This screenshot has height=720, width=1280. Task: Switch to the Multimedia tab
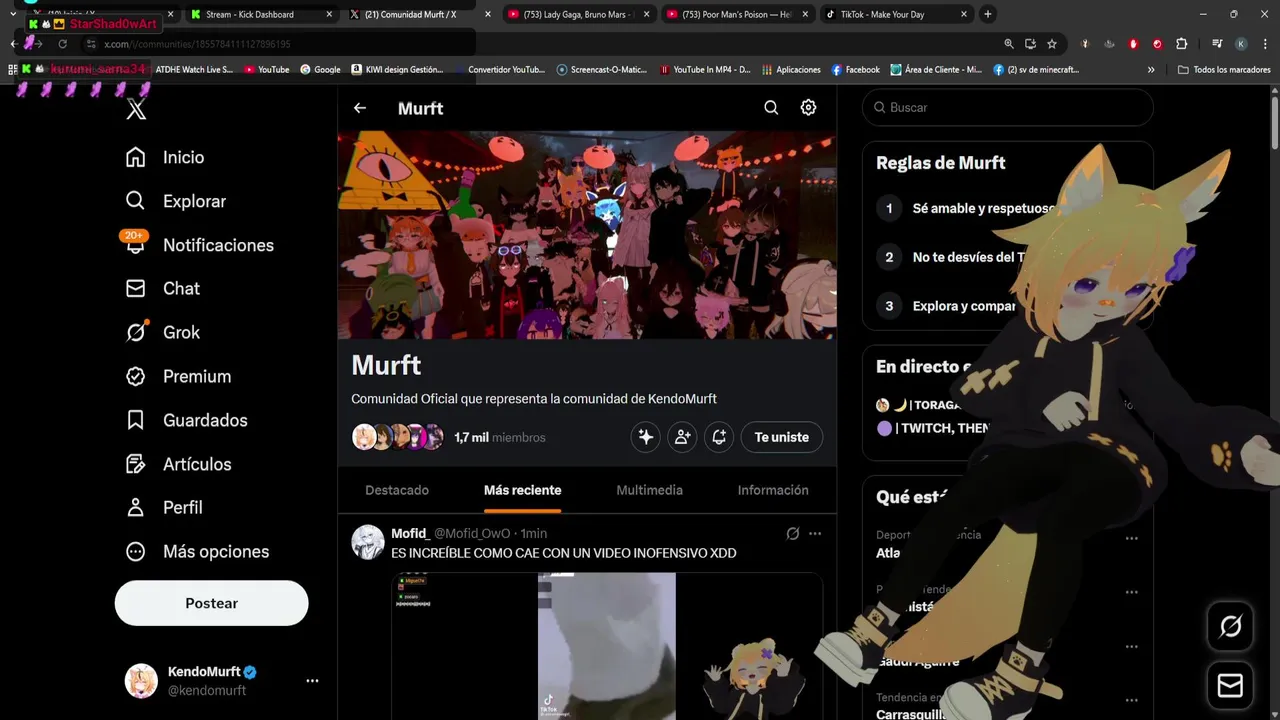tap(649, 490)
